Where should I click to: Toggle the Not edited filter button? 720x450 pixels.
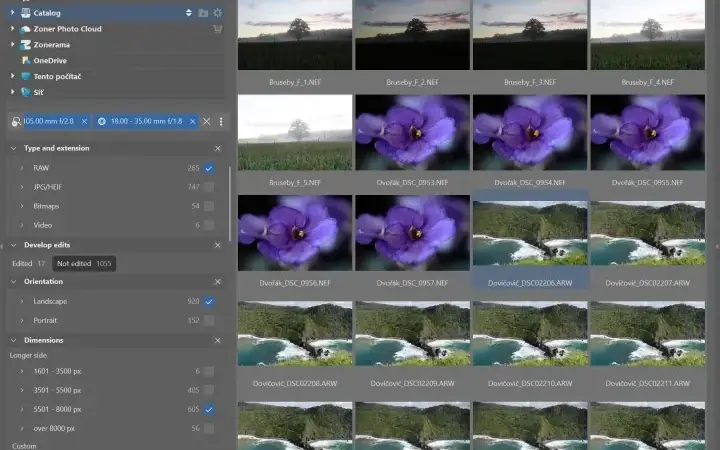(84, 264)
